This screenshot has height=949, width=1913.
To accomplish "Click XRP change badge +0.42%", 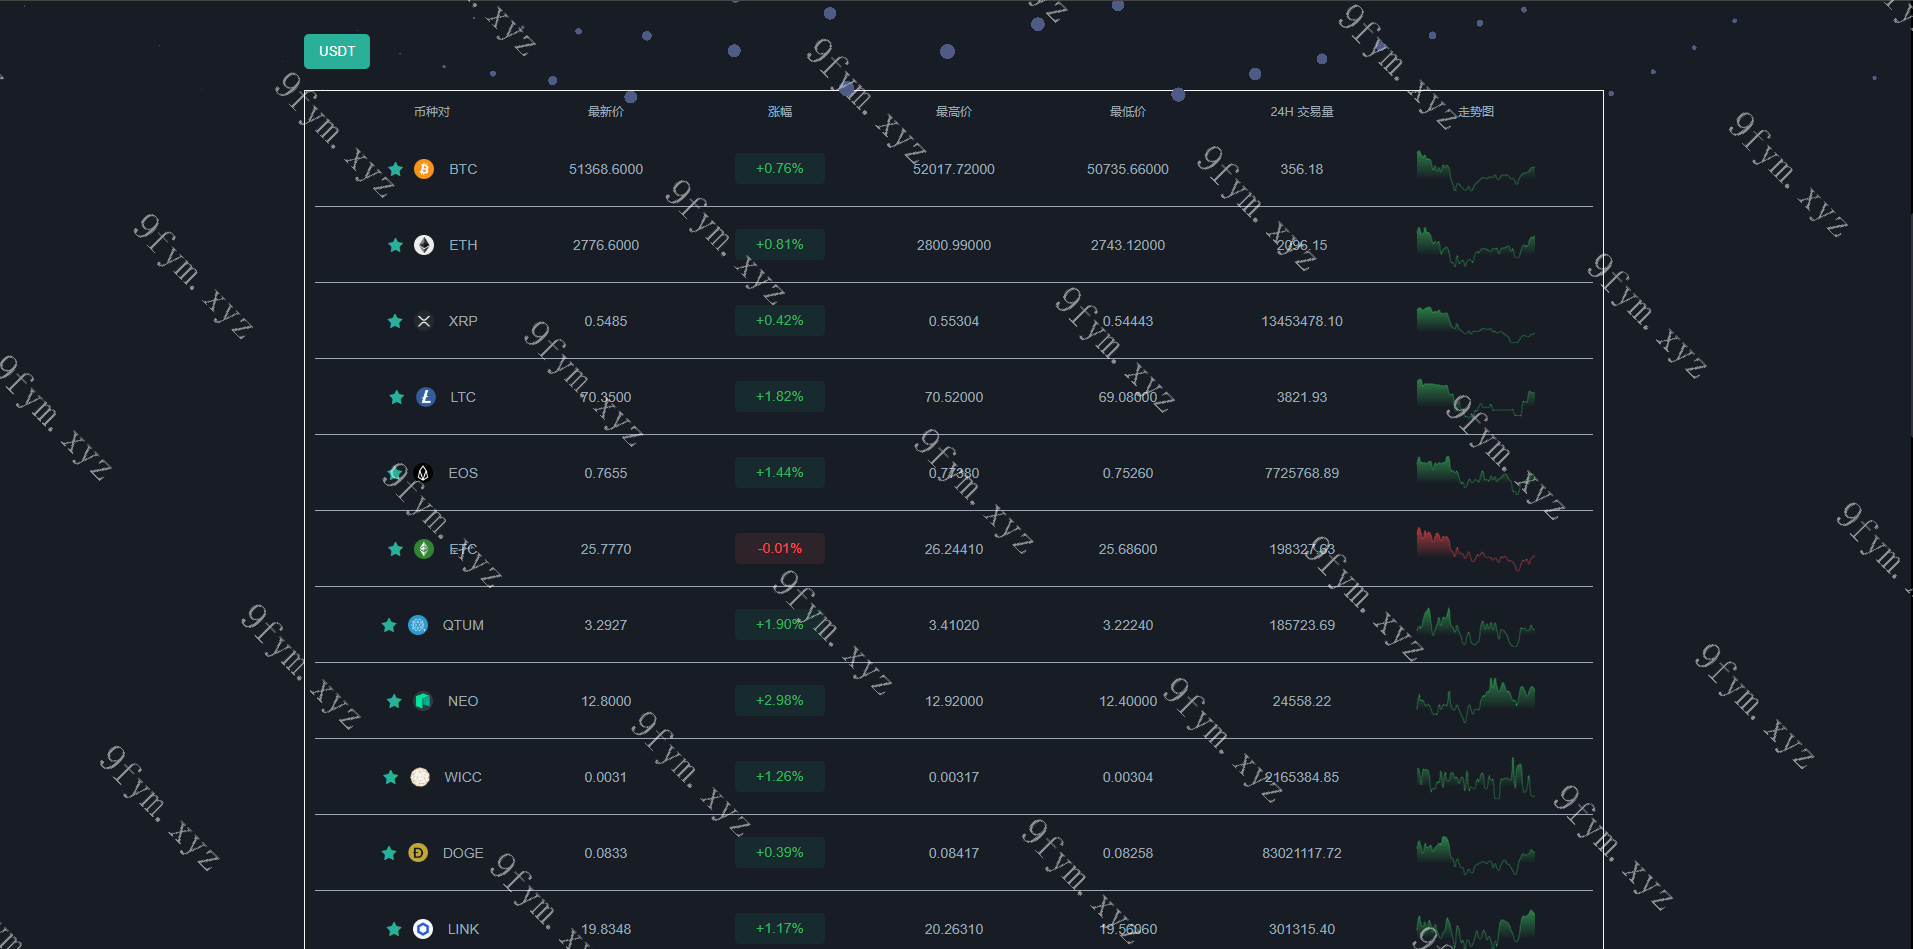I will (780, 321).
